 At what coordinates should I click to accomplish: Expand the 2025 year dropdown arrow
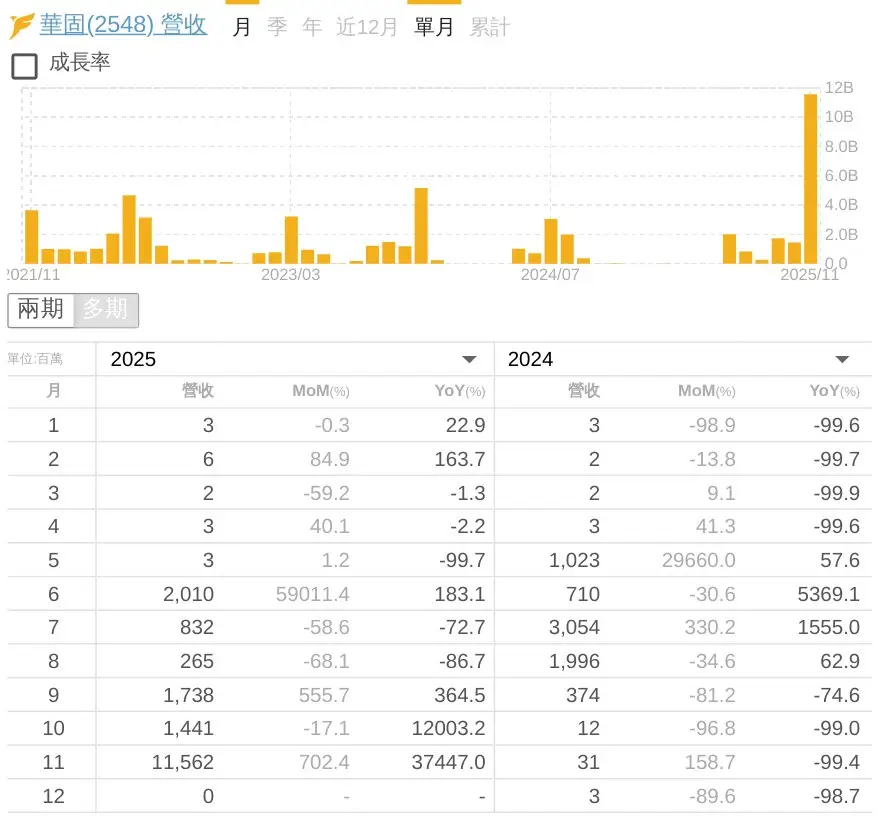click(468, 360)
